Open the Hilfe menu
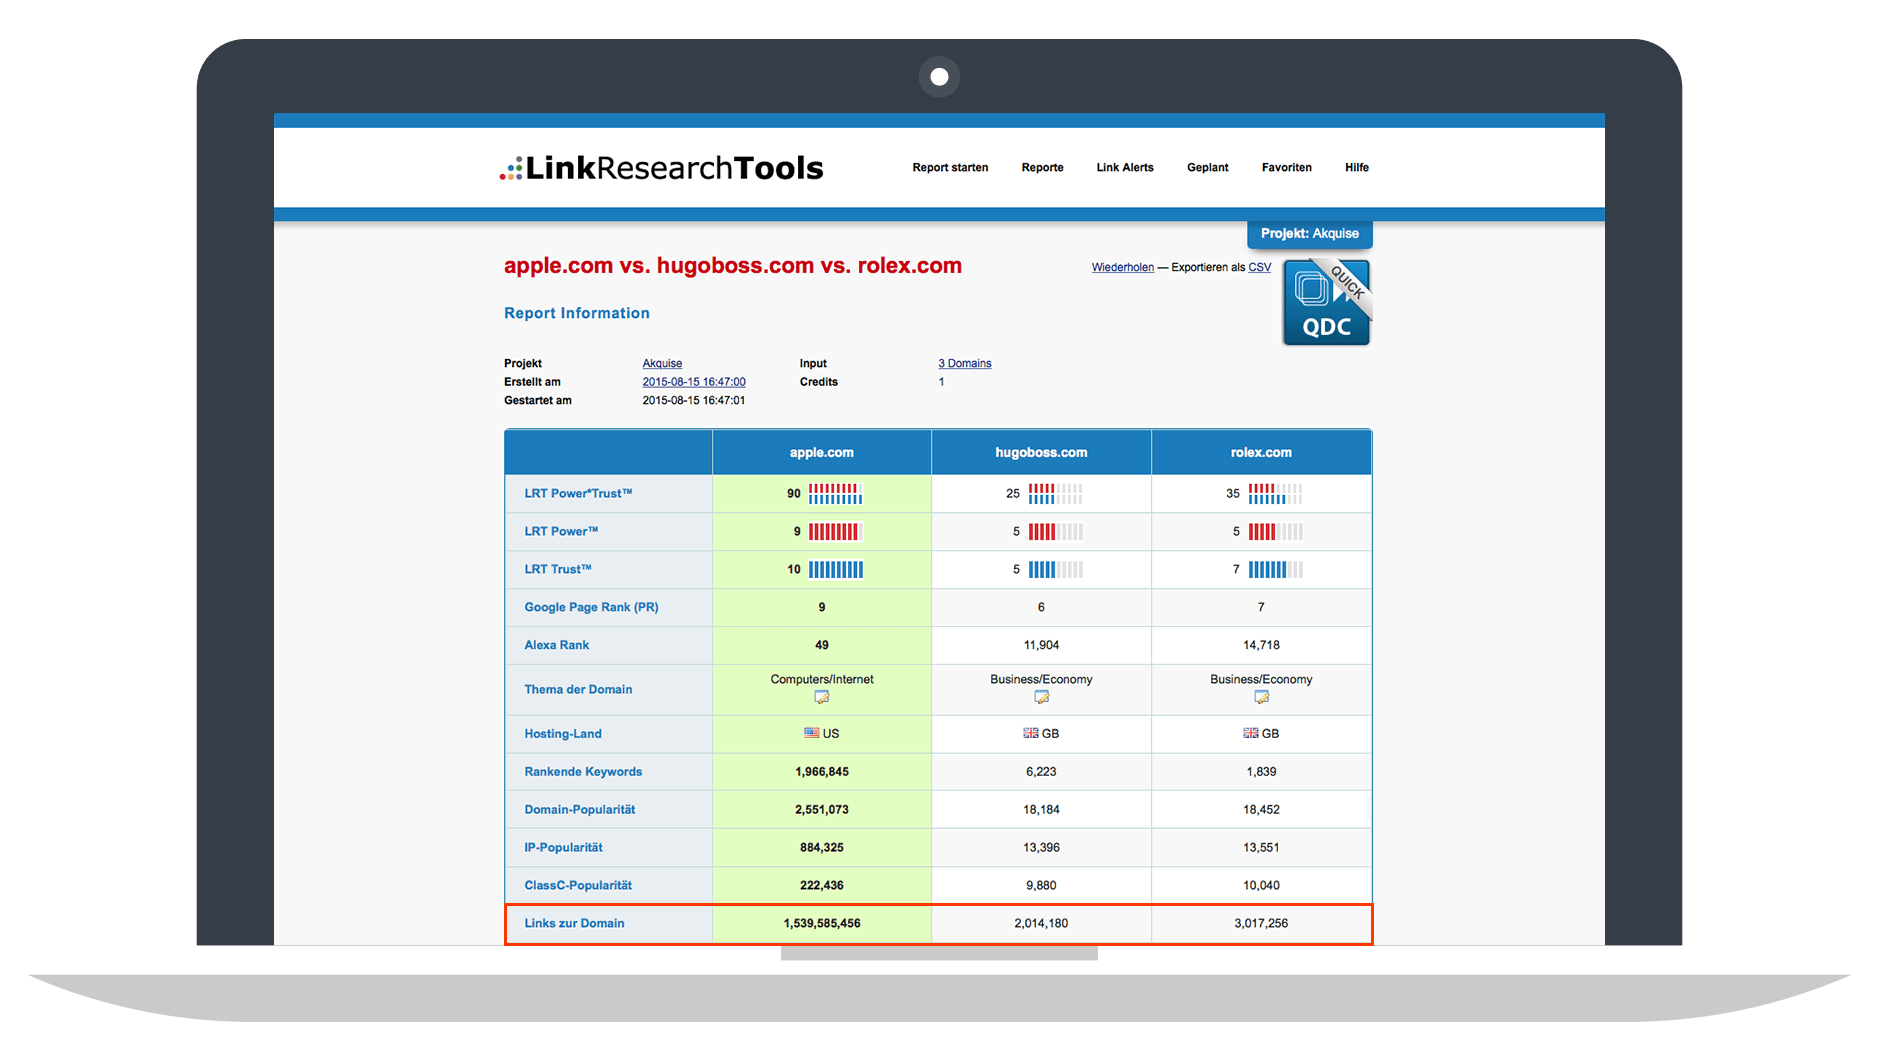 1357,168
